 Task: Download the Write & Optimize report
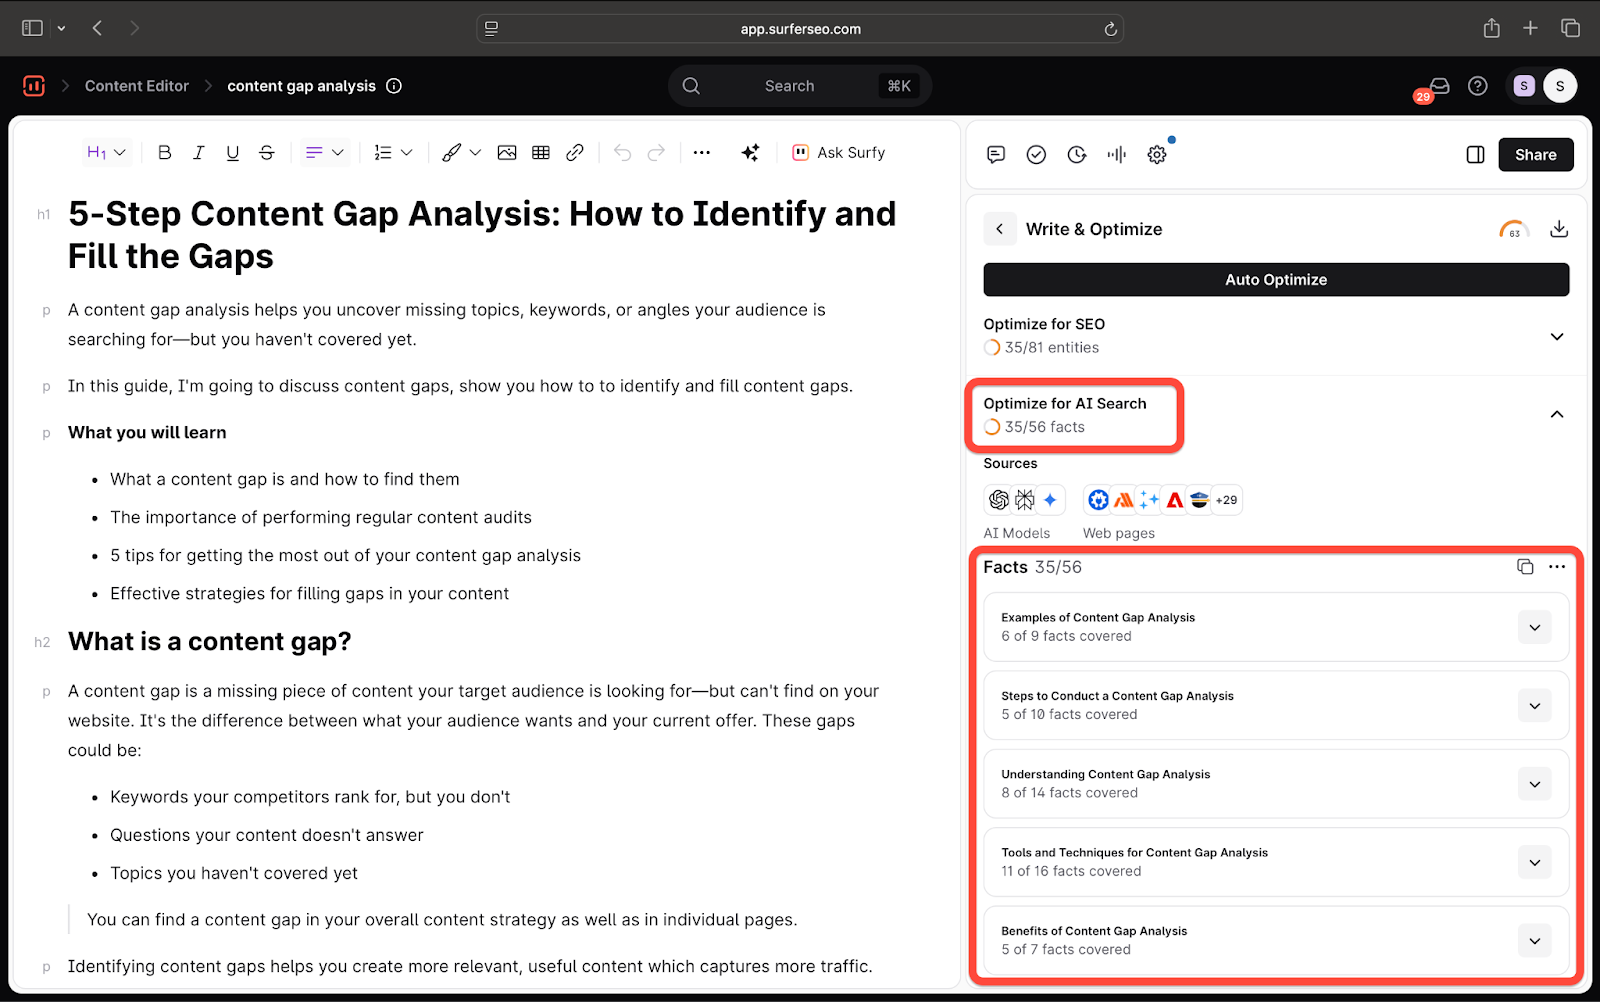(1558, 229)
